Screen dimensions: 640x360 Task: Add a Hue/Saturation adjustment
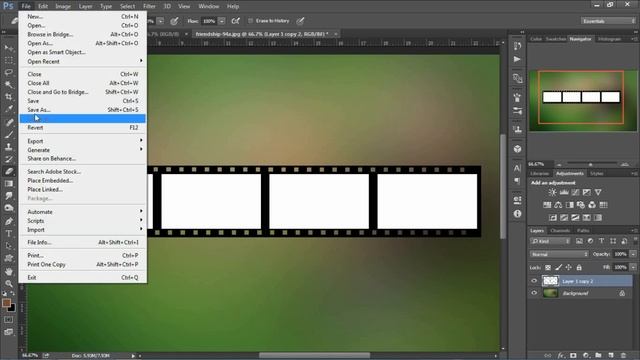coord(547,205)
